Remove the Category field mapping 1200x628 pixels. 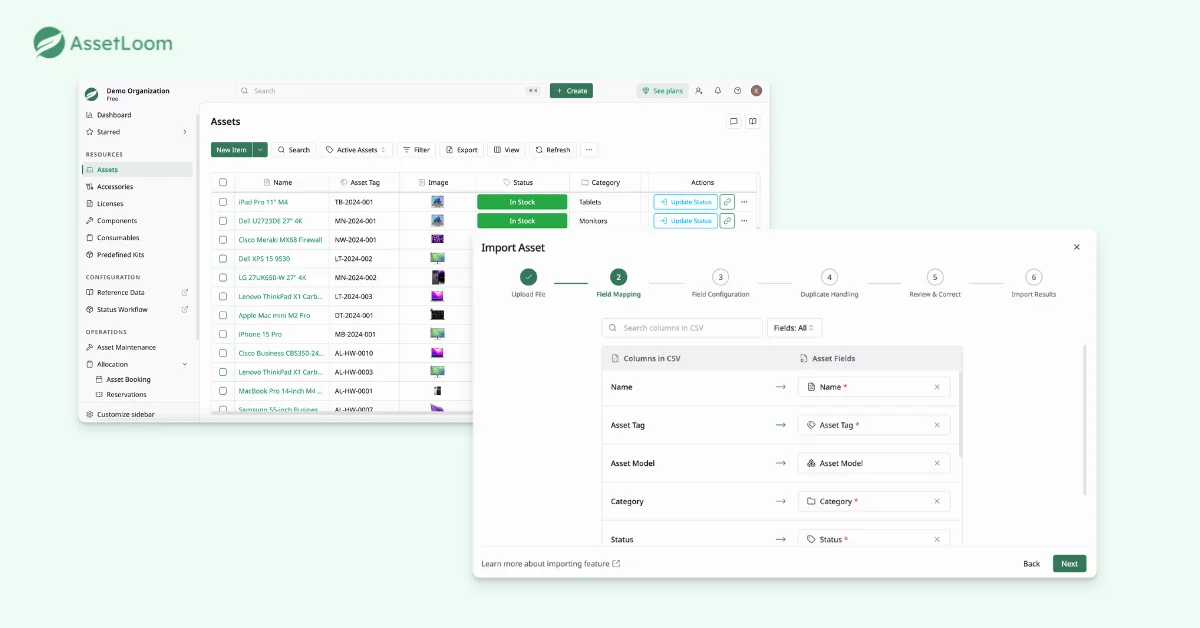tap(937, 501)
